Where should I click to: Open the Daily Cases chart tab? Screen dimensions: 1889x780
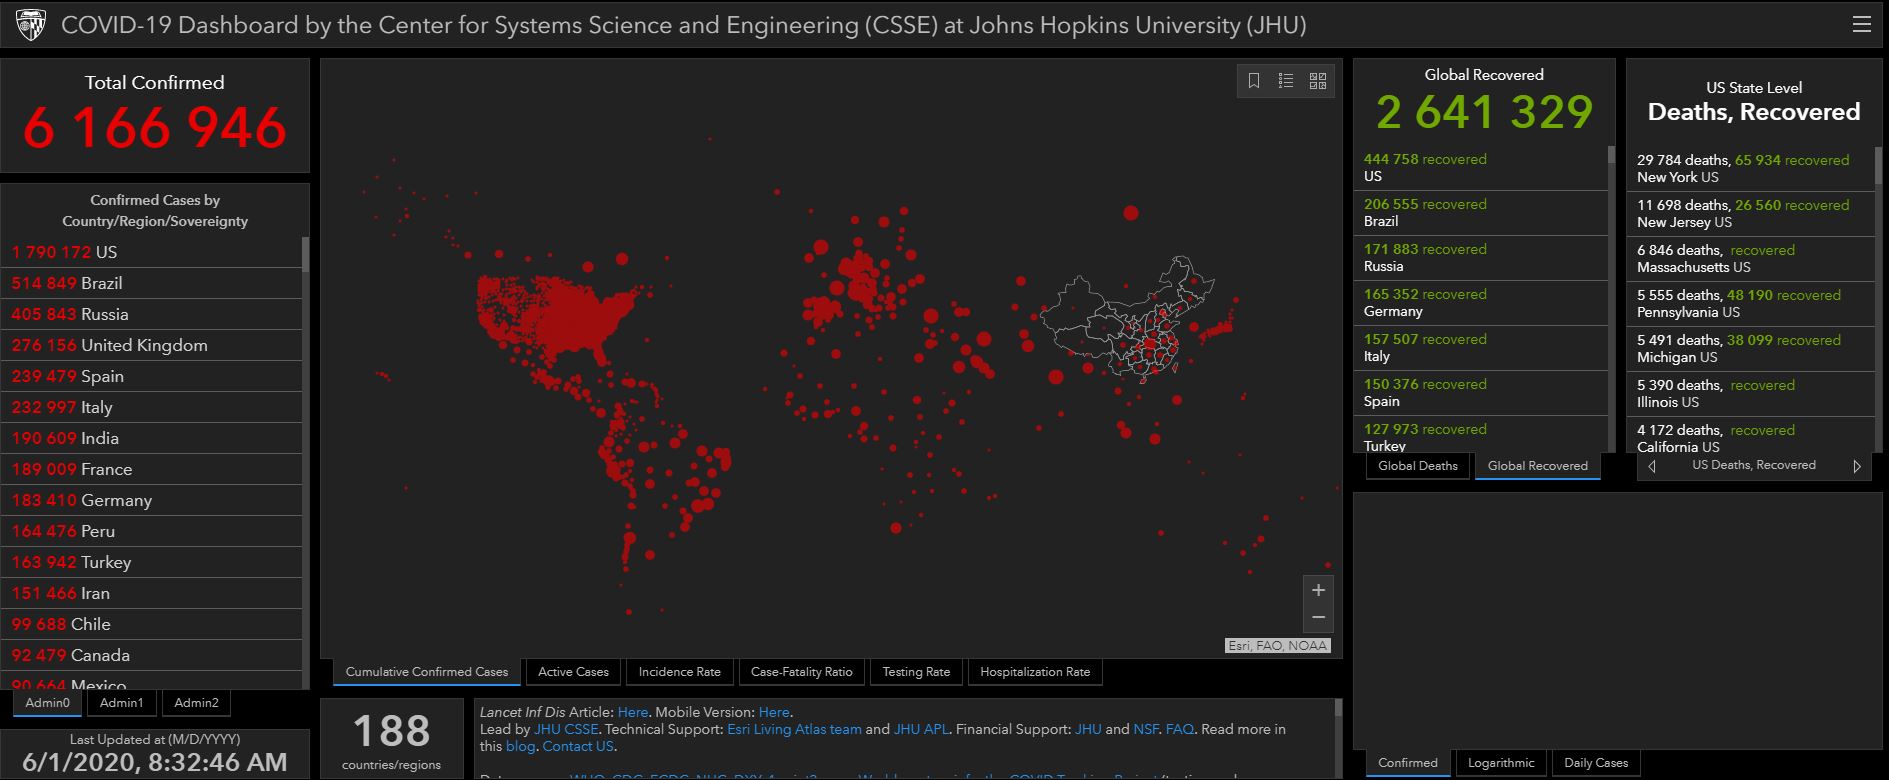pos(1595,763)
